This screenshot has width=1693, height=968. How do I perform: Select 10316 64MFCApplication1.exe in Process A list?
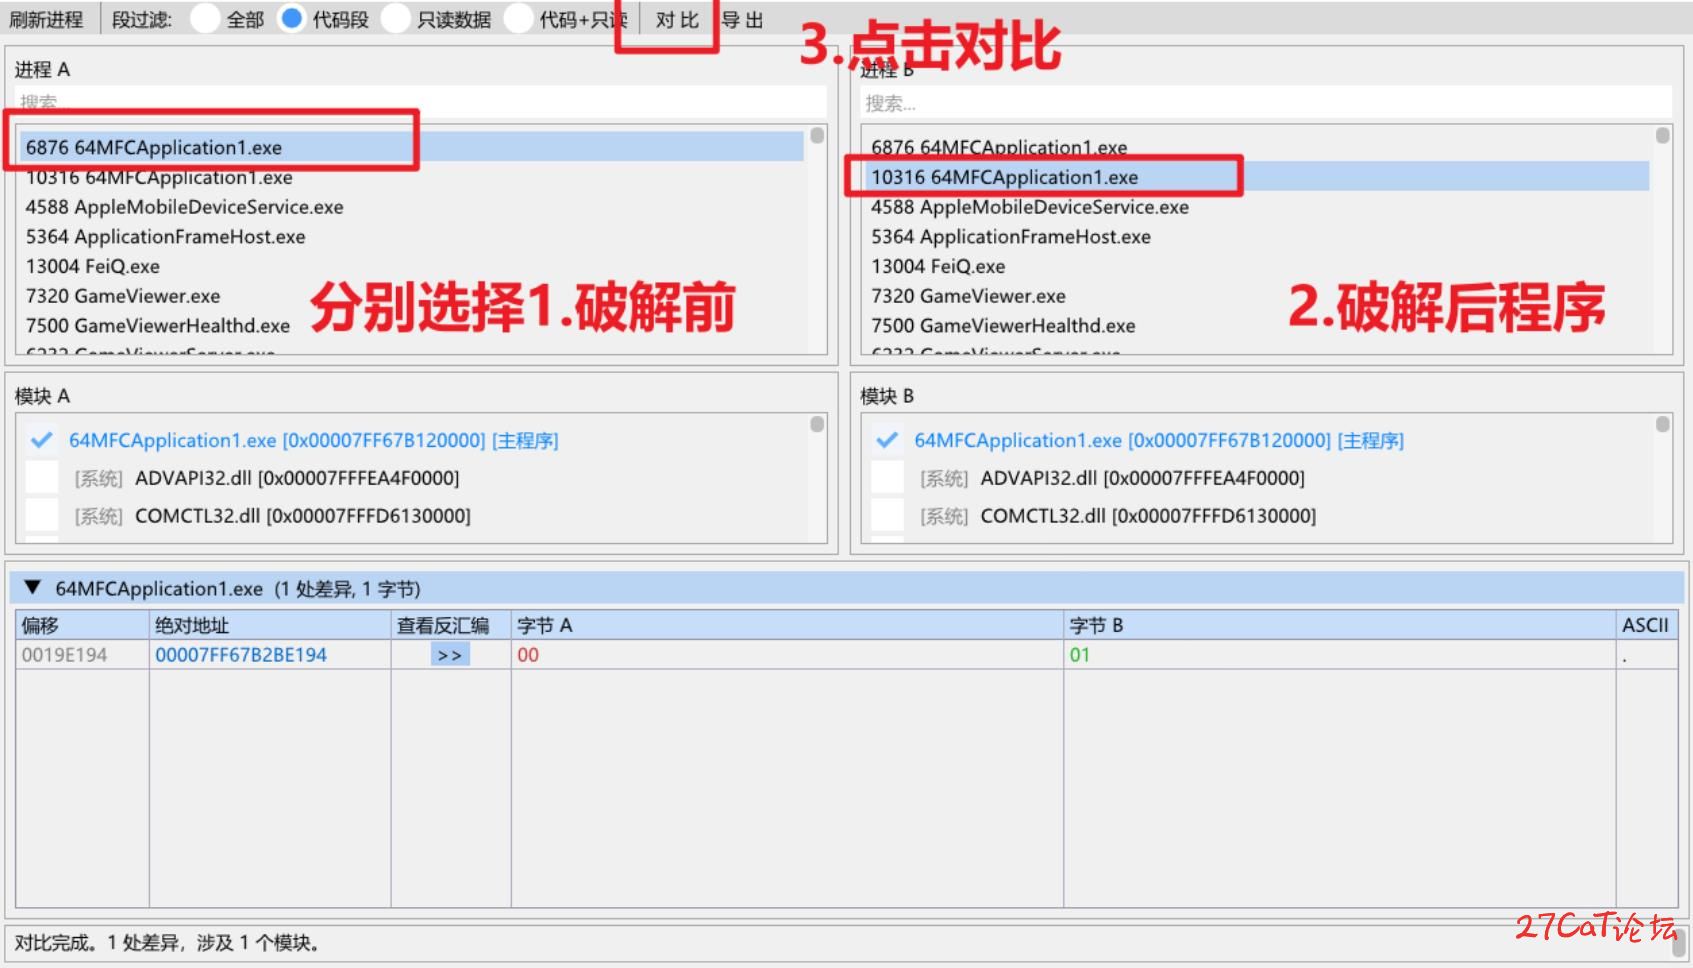click(x=411, y=177)
